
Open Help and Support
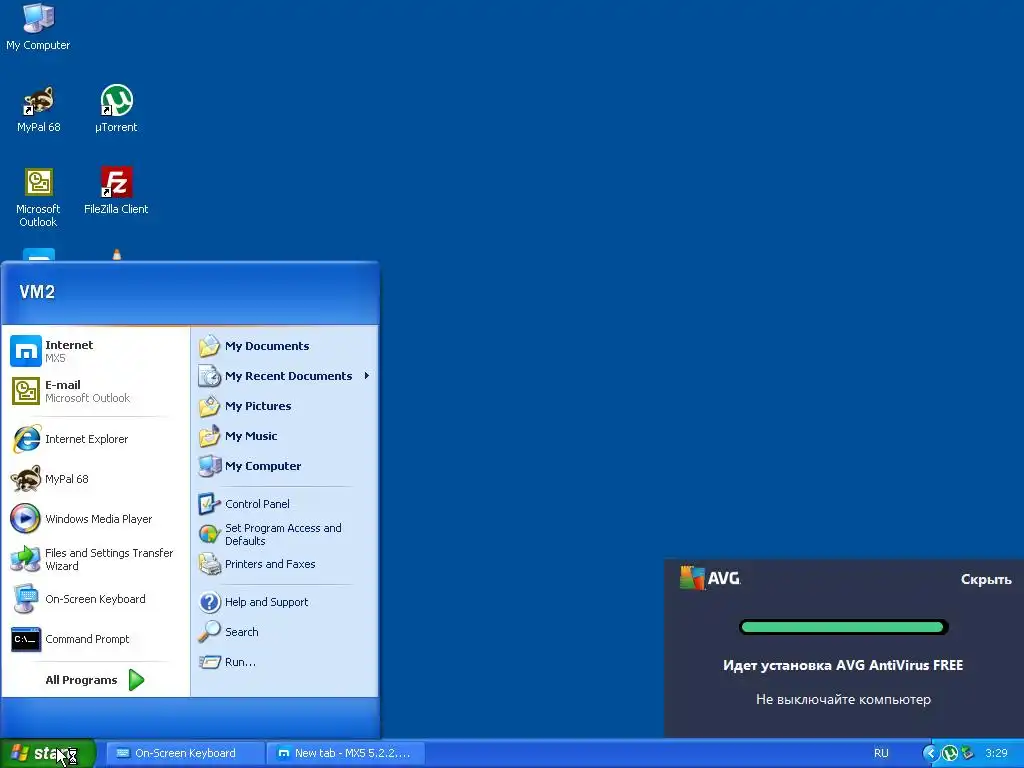pyautogui.click(x=285, y=602)
